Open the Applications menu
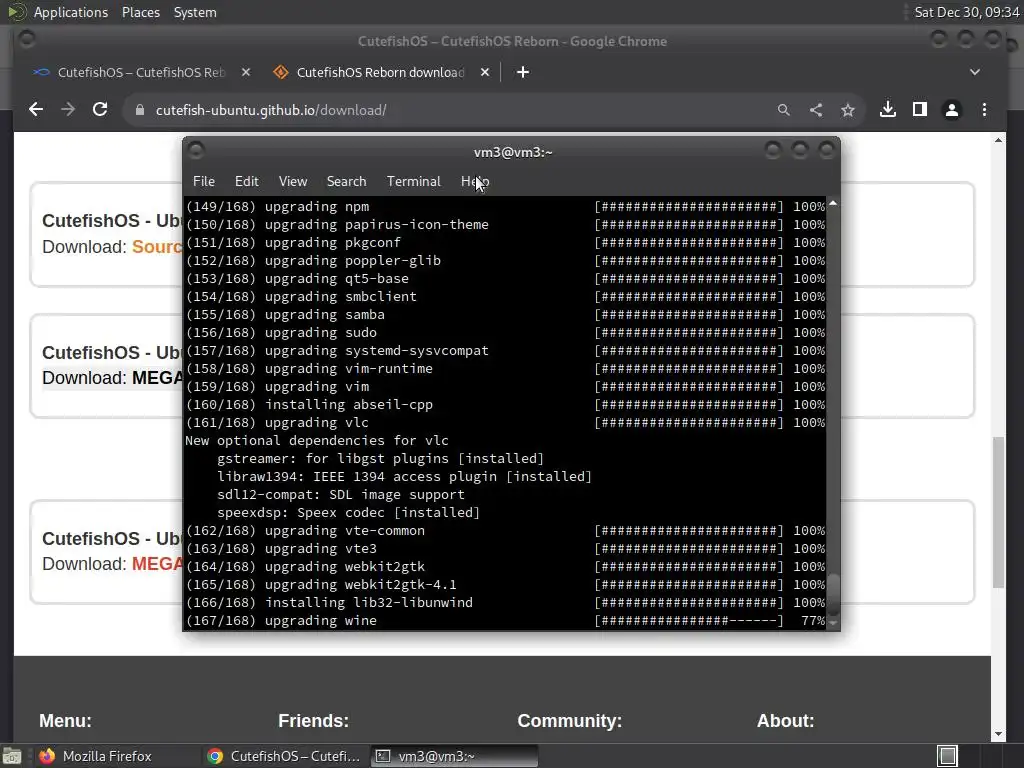 tap(71, 12)
